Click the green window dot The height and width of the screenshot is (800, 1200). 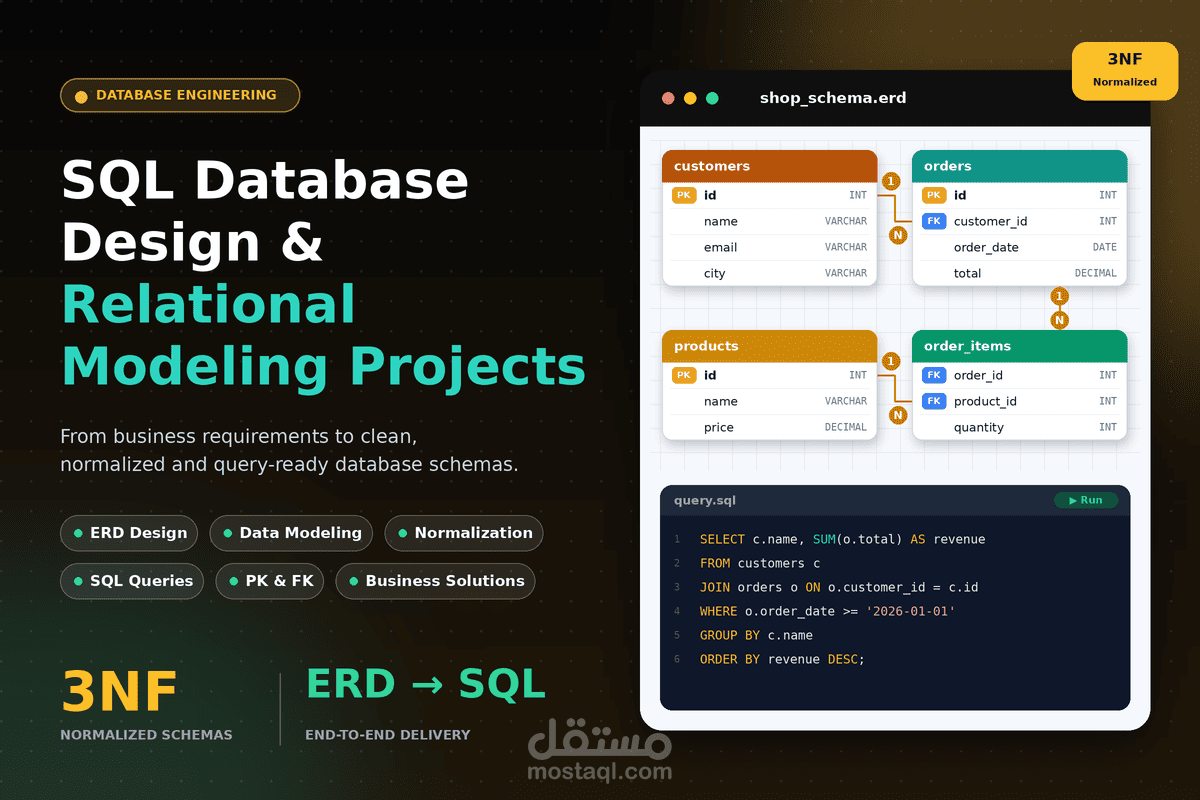pyautogui.click(x=712, y=98)
